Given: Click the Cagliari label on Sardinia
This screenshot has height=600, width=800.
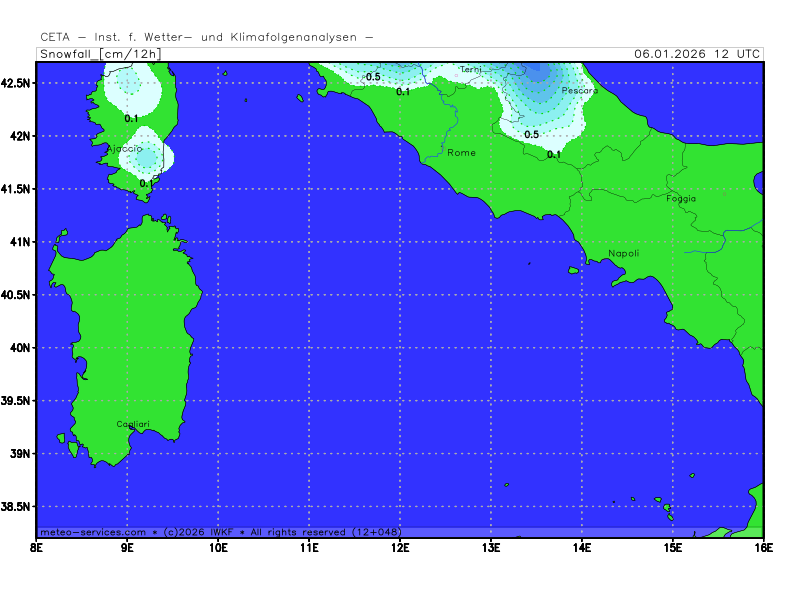Looking at the screenshot, I should (x=132, y=425).
